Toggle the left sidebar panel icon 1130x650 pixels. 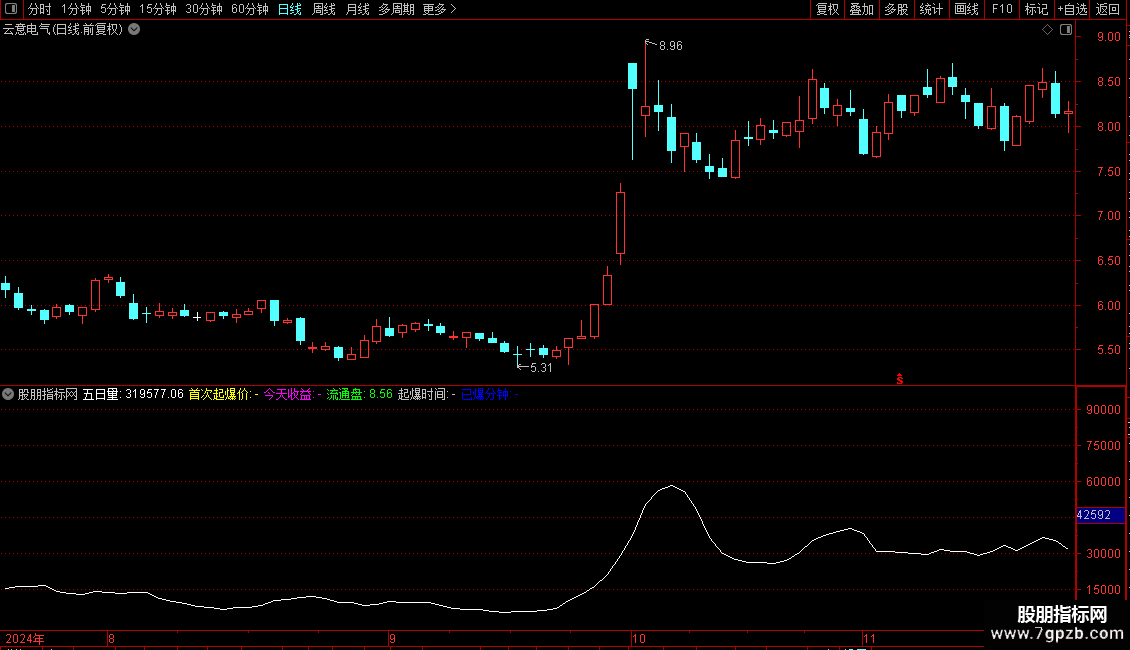11,9
